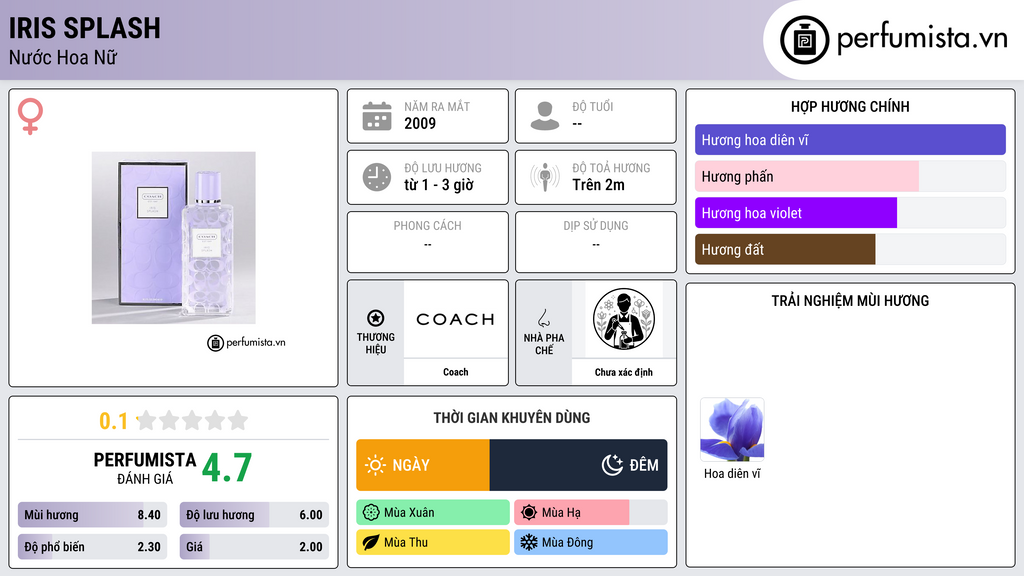Click the snowflake icon beside Mùa Đông
Screen dimensions: 1024x576
pyautogui.click(x=529, y=542)
